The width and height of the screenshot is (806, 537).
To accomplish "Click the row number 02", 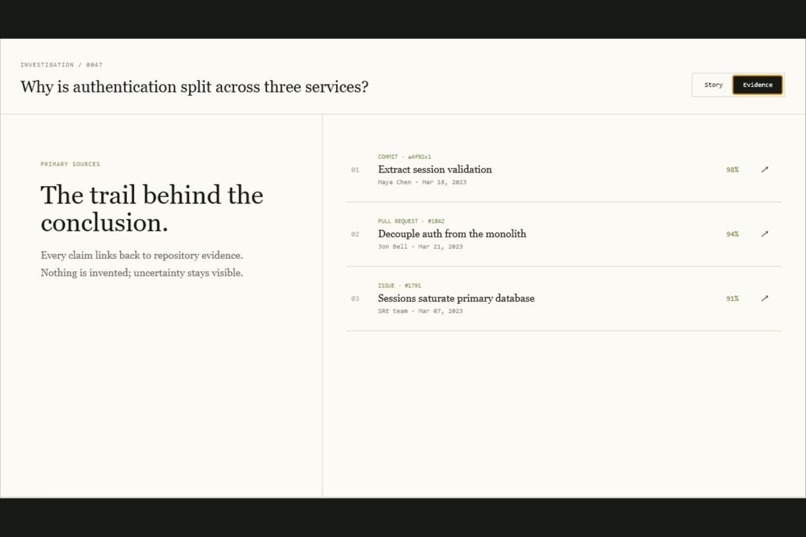I will point(355,234).
